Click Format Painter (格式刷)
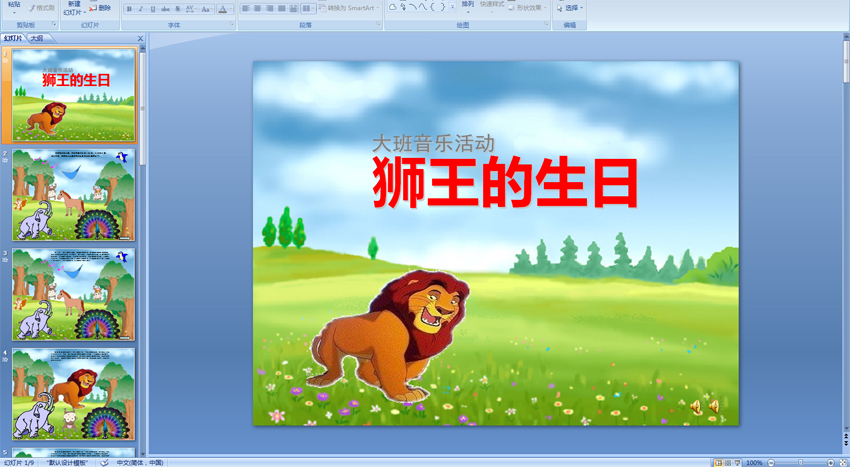Viewport: 850px width, 467px height. point(41,8)
